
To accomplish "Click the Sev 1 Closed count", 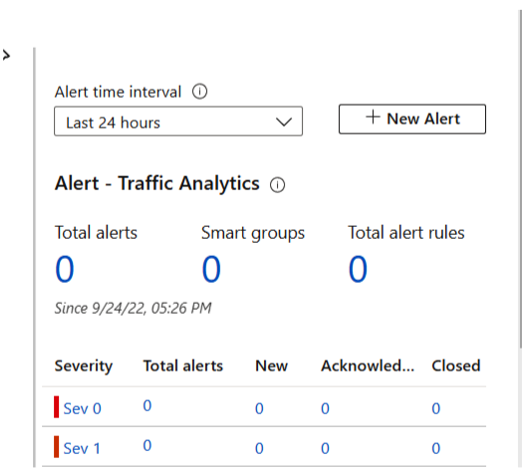I will pyautogui.click(x=436, y=448).
